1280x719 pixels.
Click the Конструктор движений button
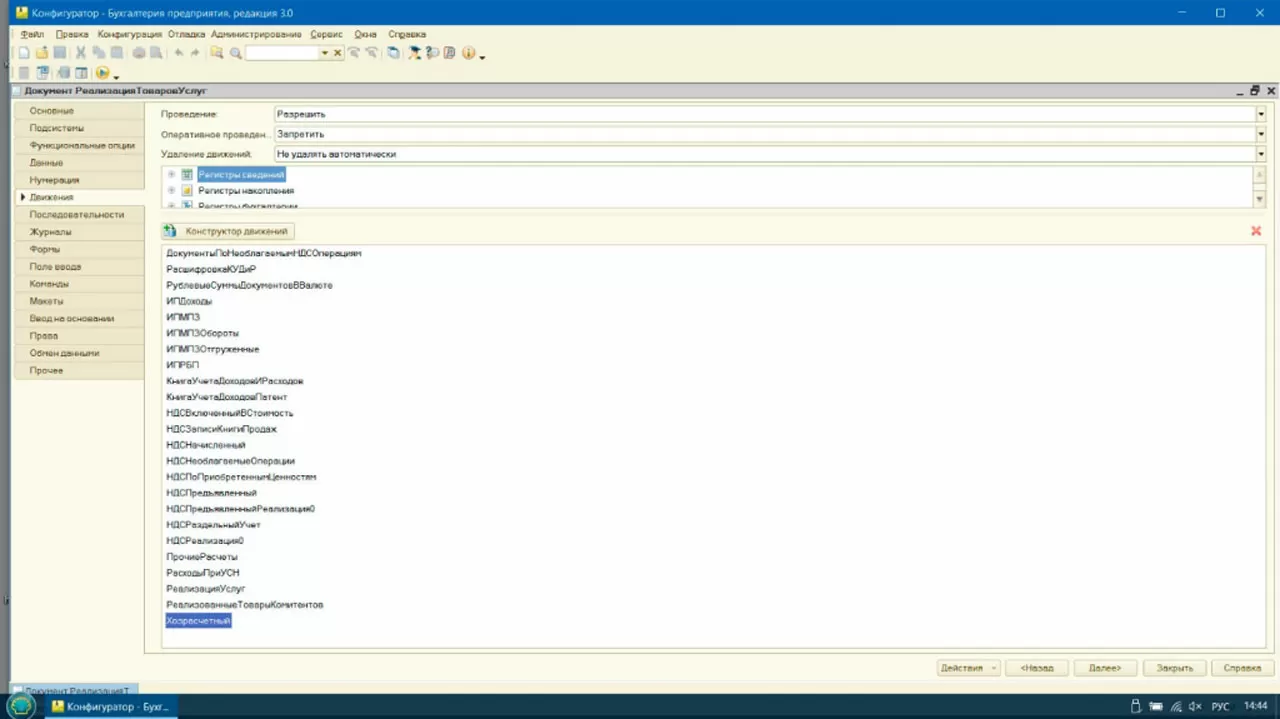tap(227, 231)
